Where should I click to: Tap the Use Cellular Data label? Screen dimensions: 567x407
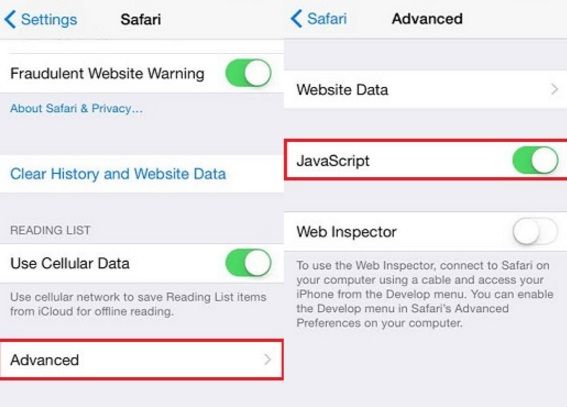click(x=70, y=263)
